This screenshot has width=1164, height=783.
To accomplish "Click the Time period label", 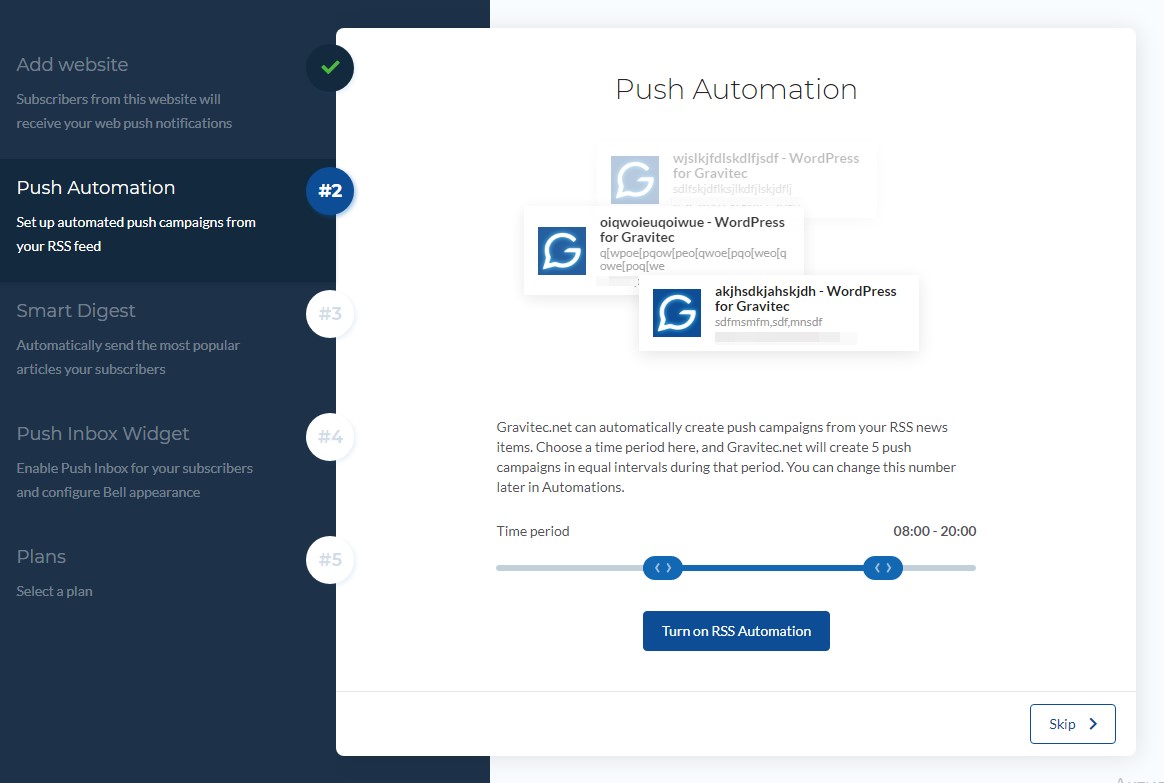I will click(533, 531).
